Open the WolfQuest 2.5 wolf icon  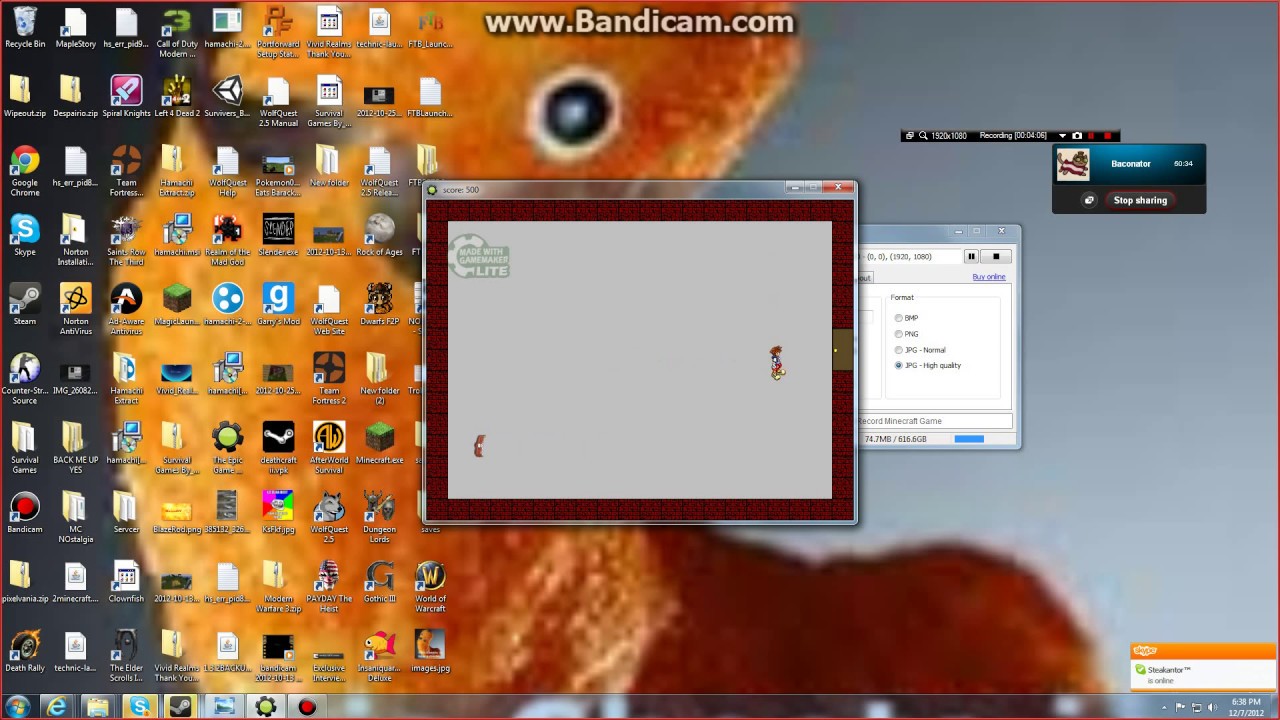coord(329,517)
